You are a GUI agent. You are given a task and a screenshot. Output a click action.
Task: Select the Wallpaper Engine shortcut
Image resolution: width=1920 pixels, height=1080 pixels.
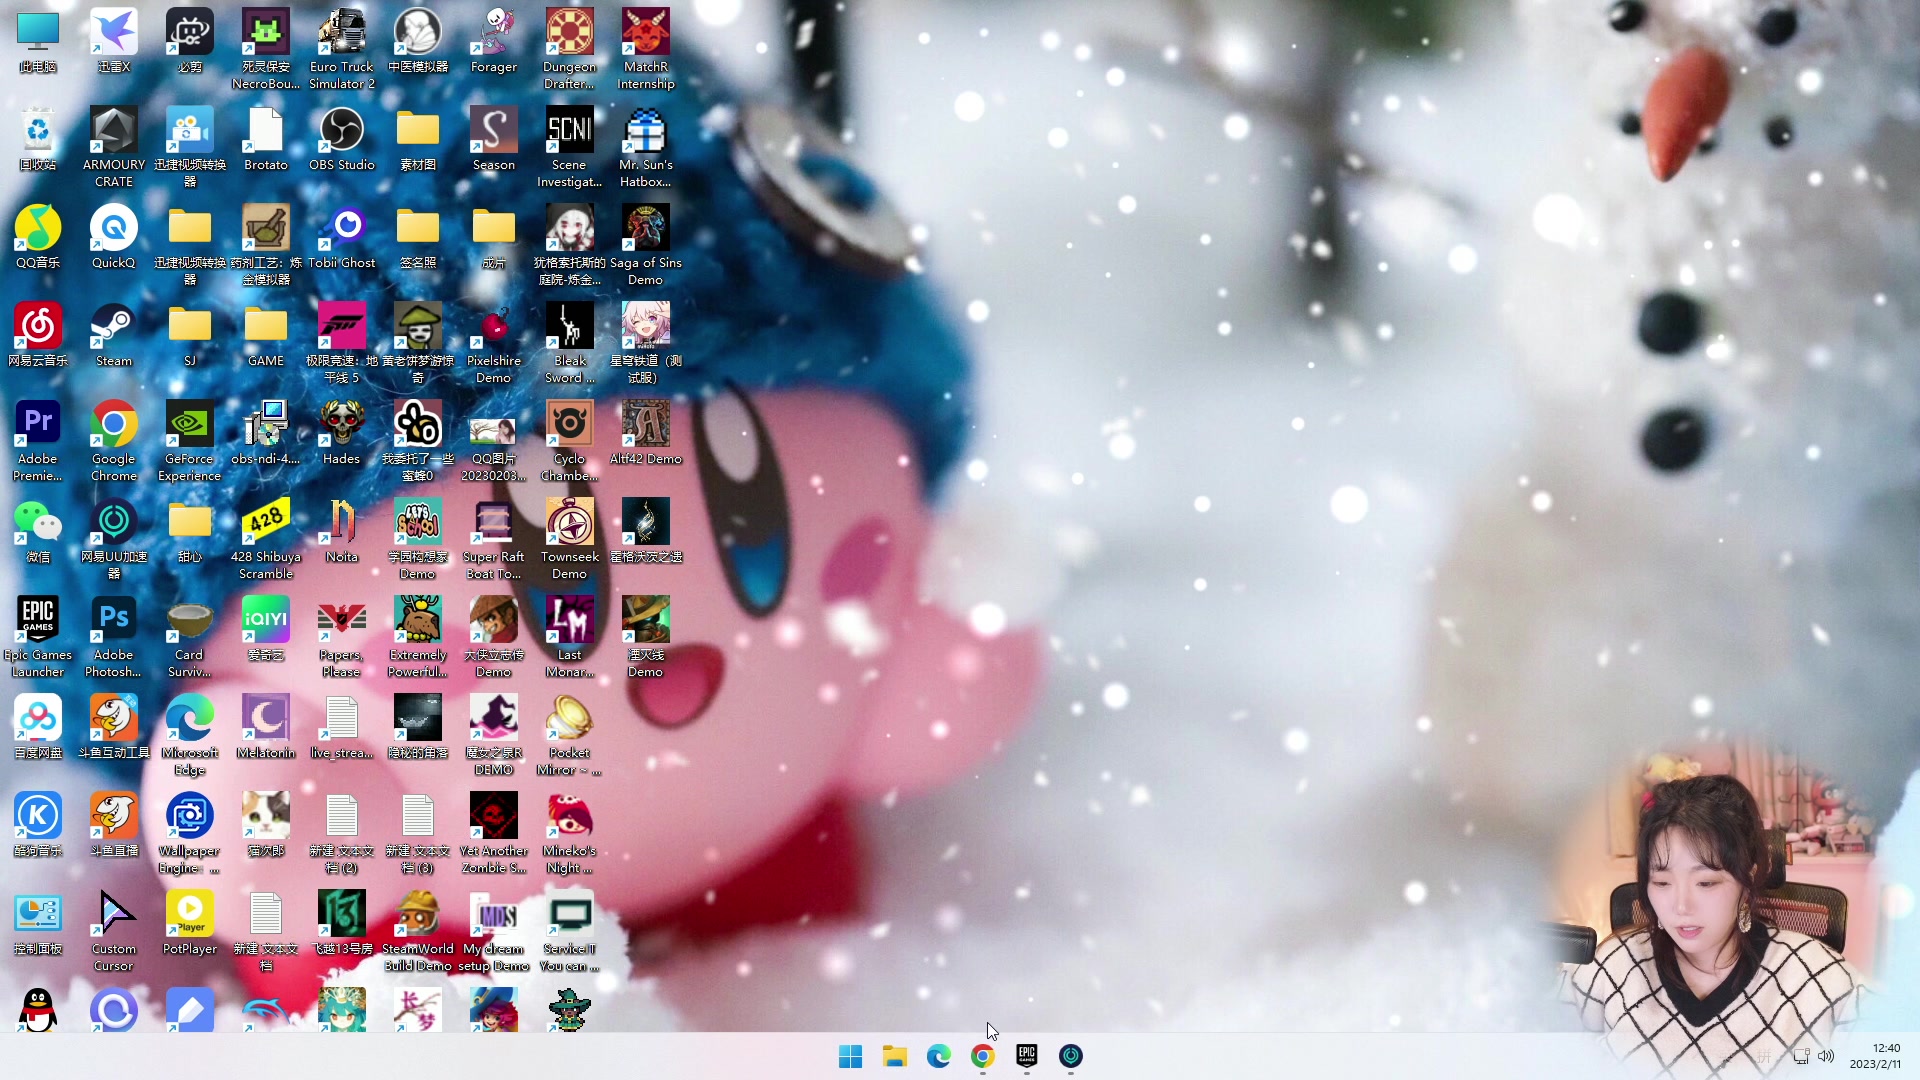click(190, 834)
